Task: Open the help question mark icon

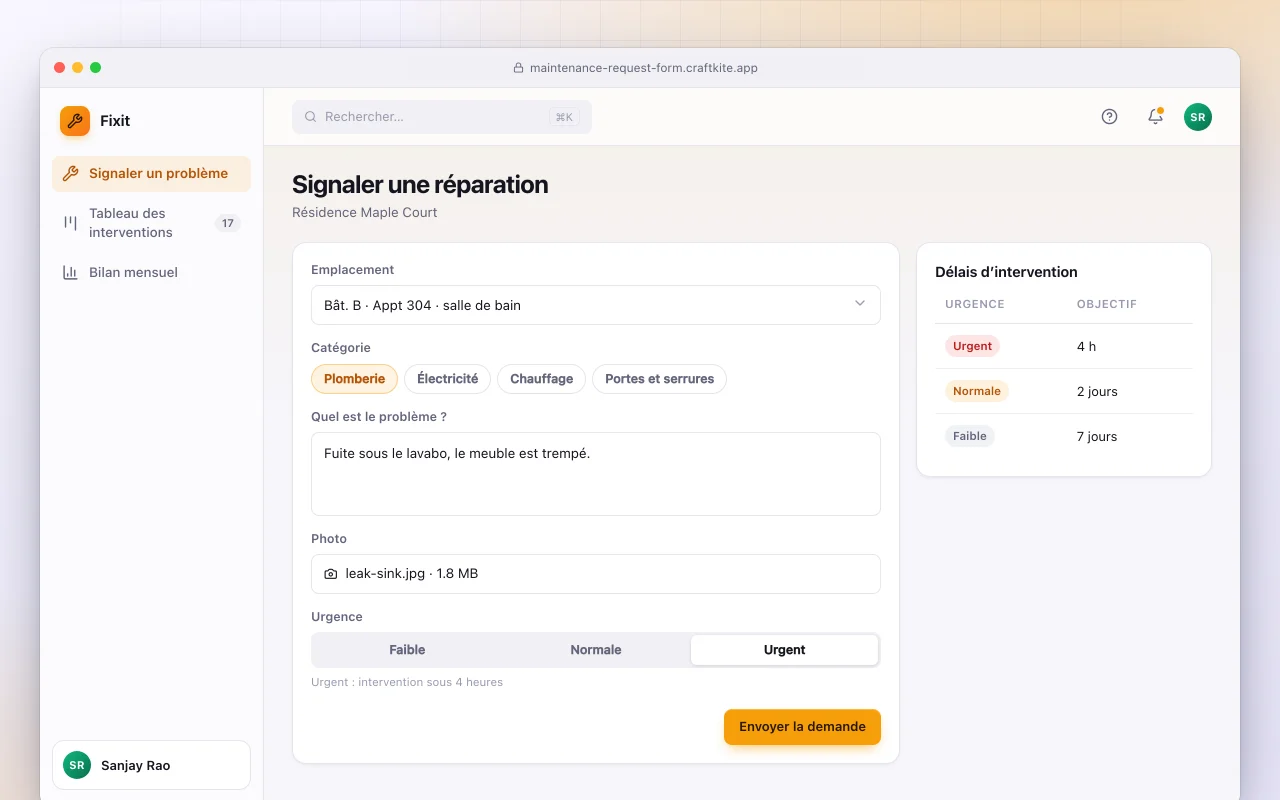Action: 1109,117
